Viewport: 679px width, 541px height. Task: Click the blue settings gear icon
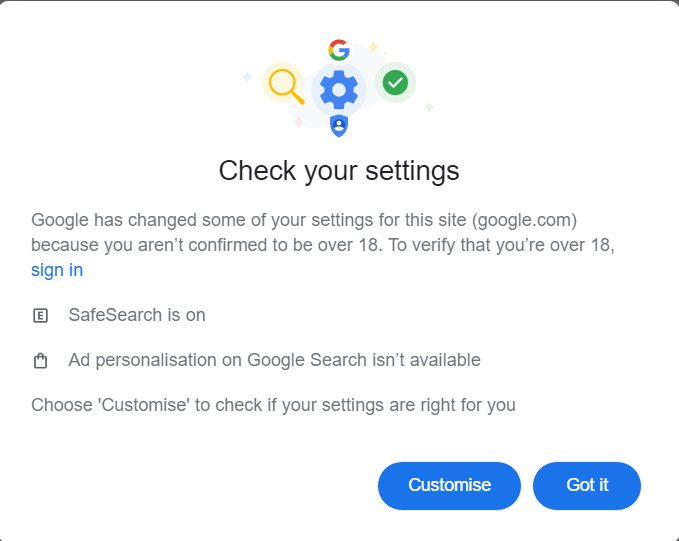click(x=339, y=90)
